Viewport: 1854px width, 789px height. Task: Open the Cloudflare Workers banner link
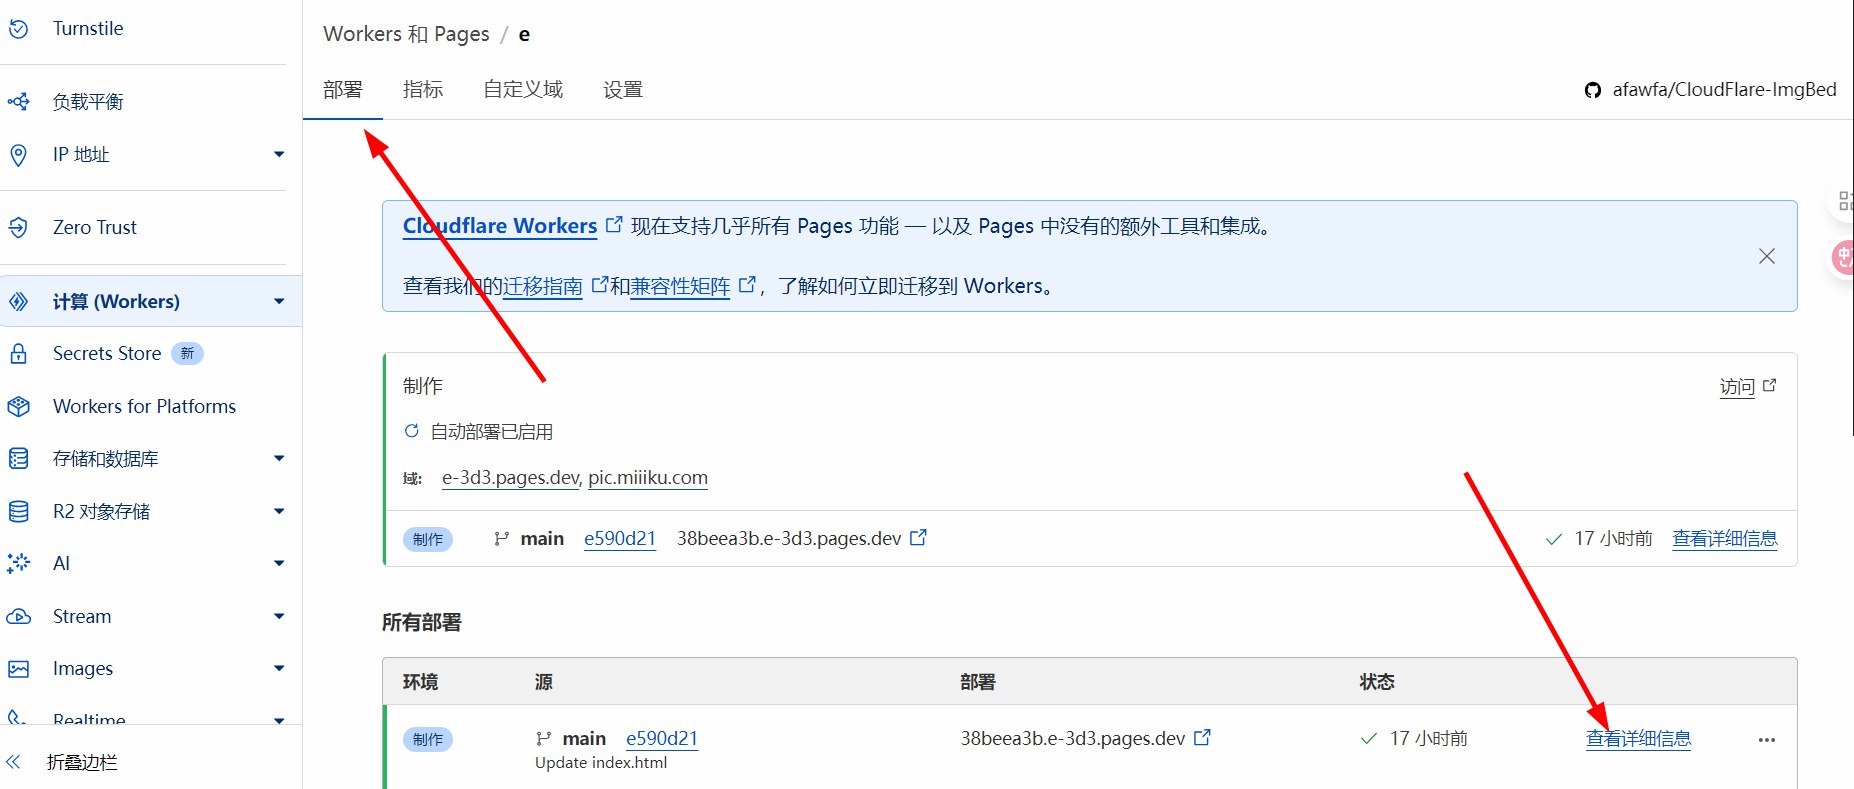coord(500,226)
